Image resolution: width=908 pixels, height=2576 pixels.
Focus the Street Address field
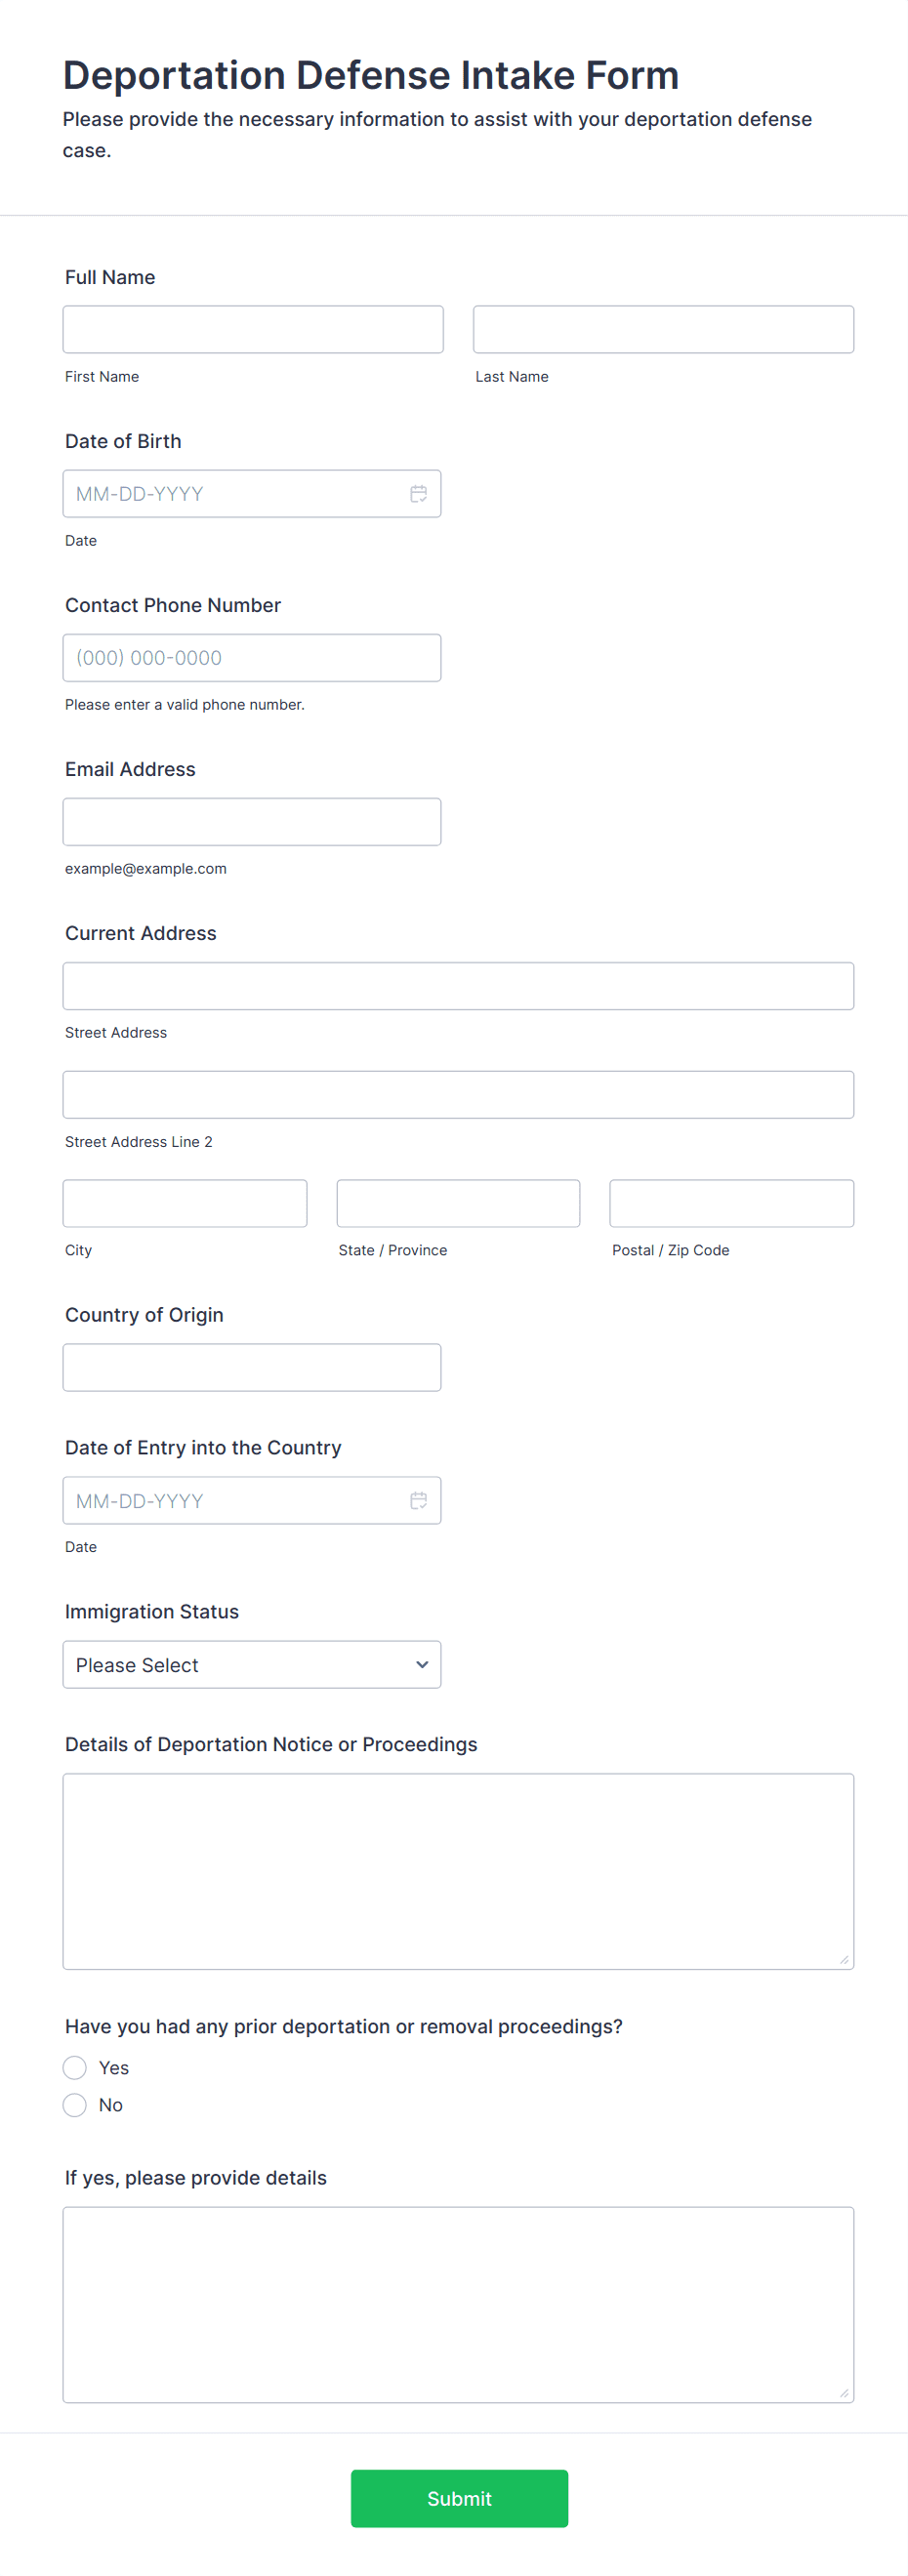click(x=458, y=986)
